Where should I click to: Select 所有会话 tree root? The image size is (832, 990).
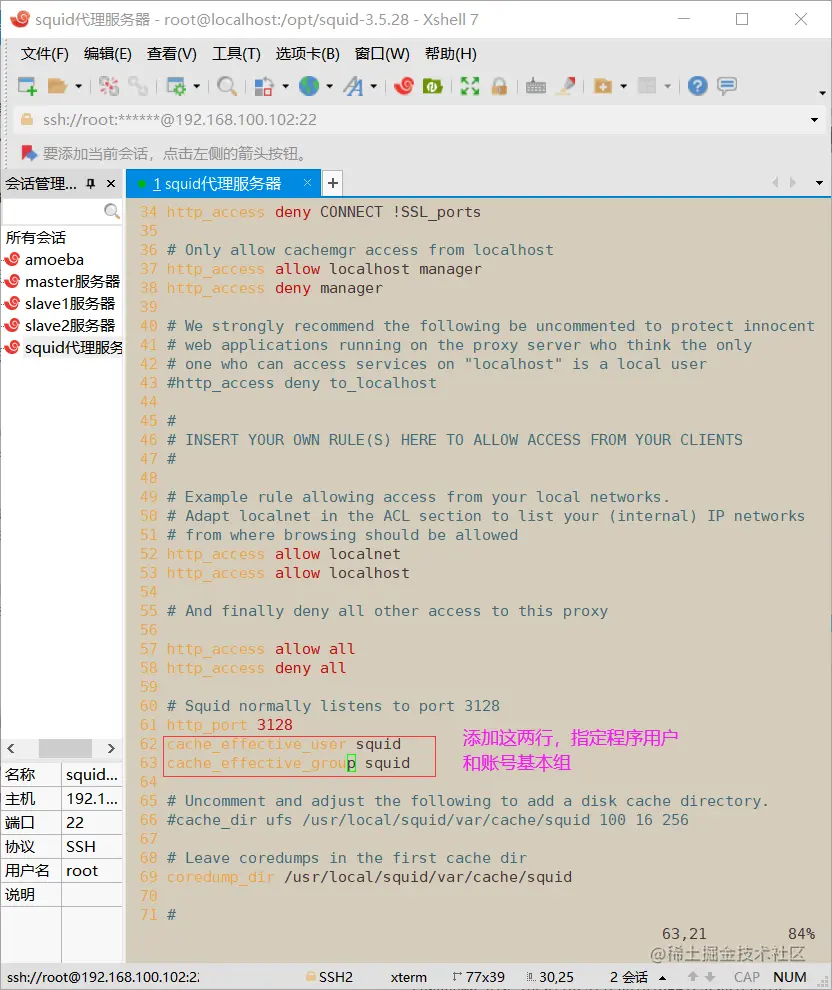[36, 237]
